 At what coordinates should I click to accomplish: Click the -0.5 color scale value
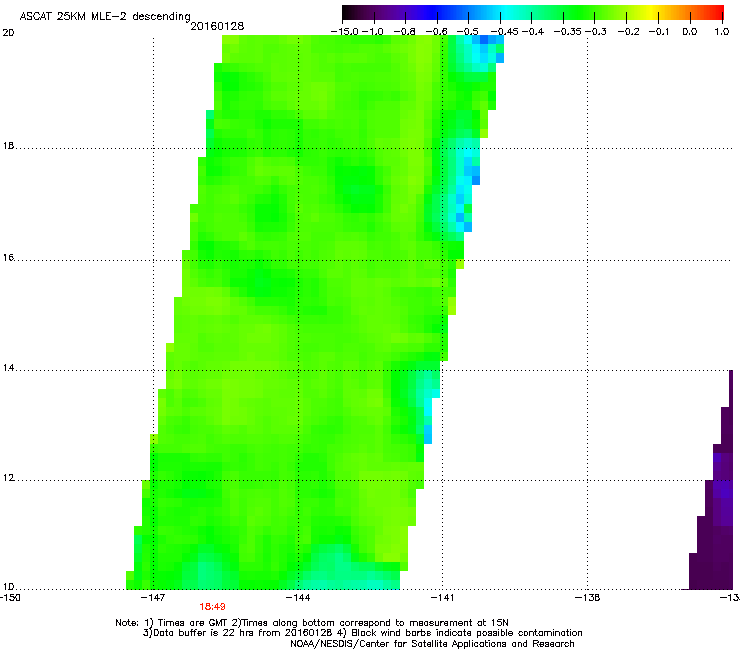click(x=468, y=32)
